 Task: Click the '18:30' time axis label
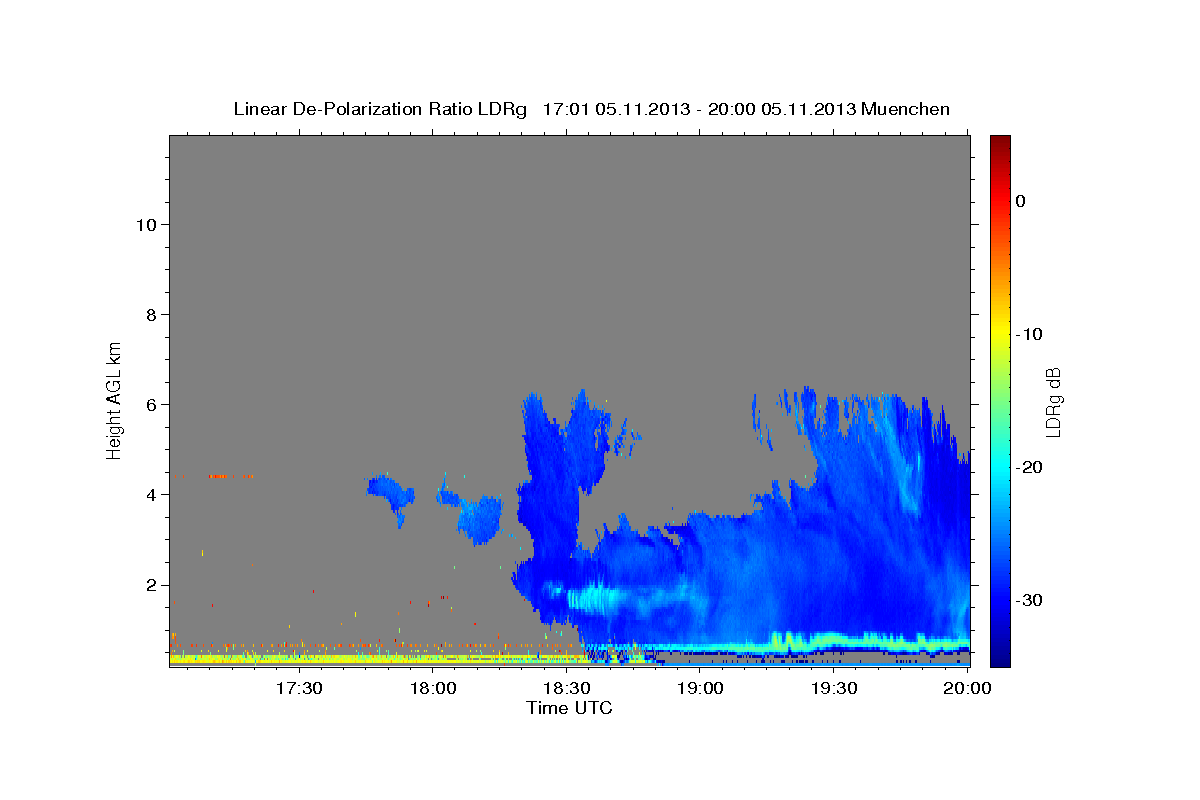coord(566,688)
